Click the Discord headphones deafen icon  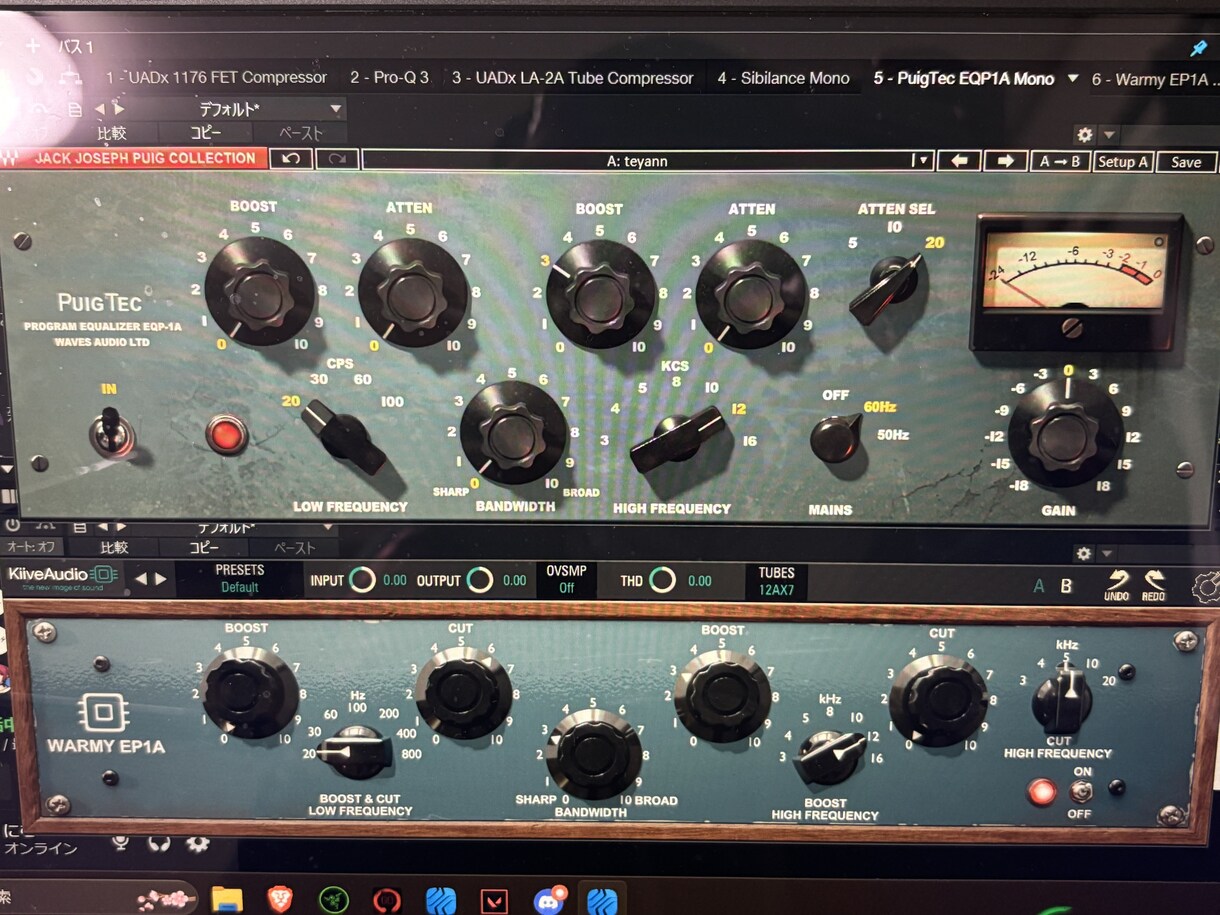159,842
